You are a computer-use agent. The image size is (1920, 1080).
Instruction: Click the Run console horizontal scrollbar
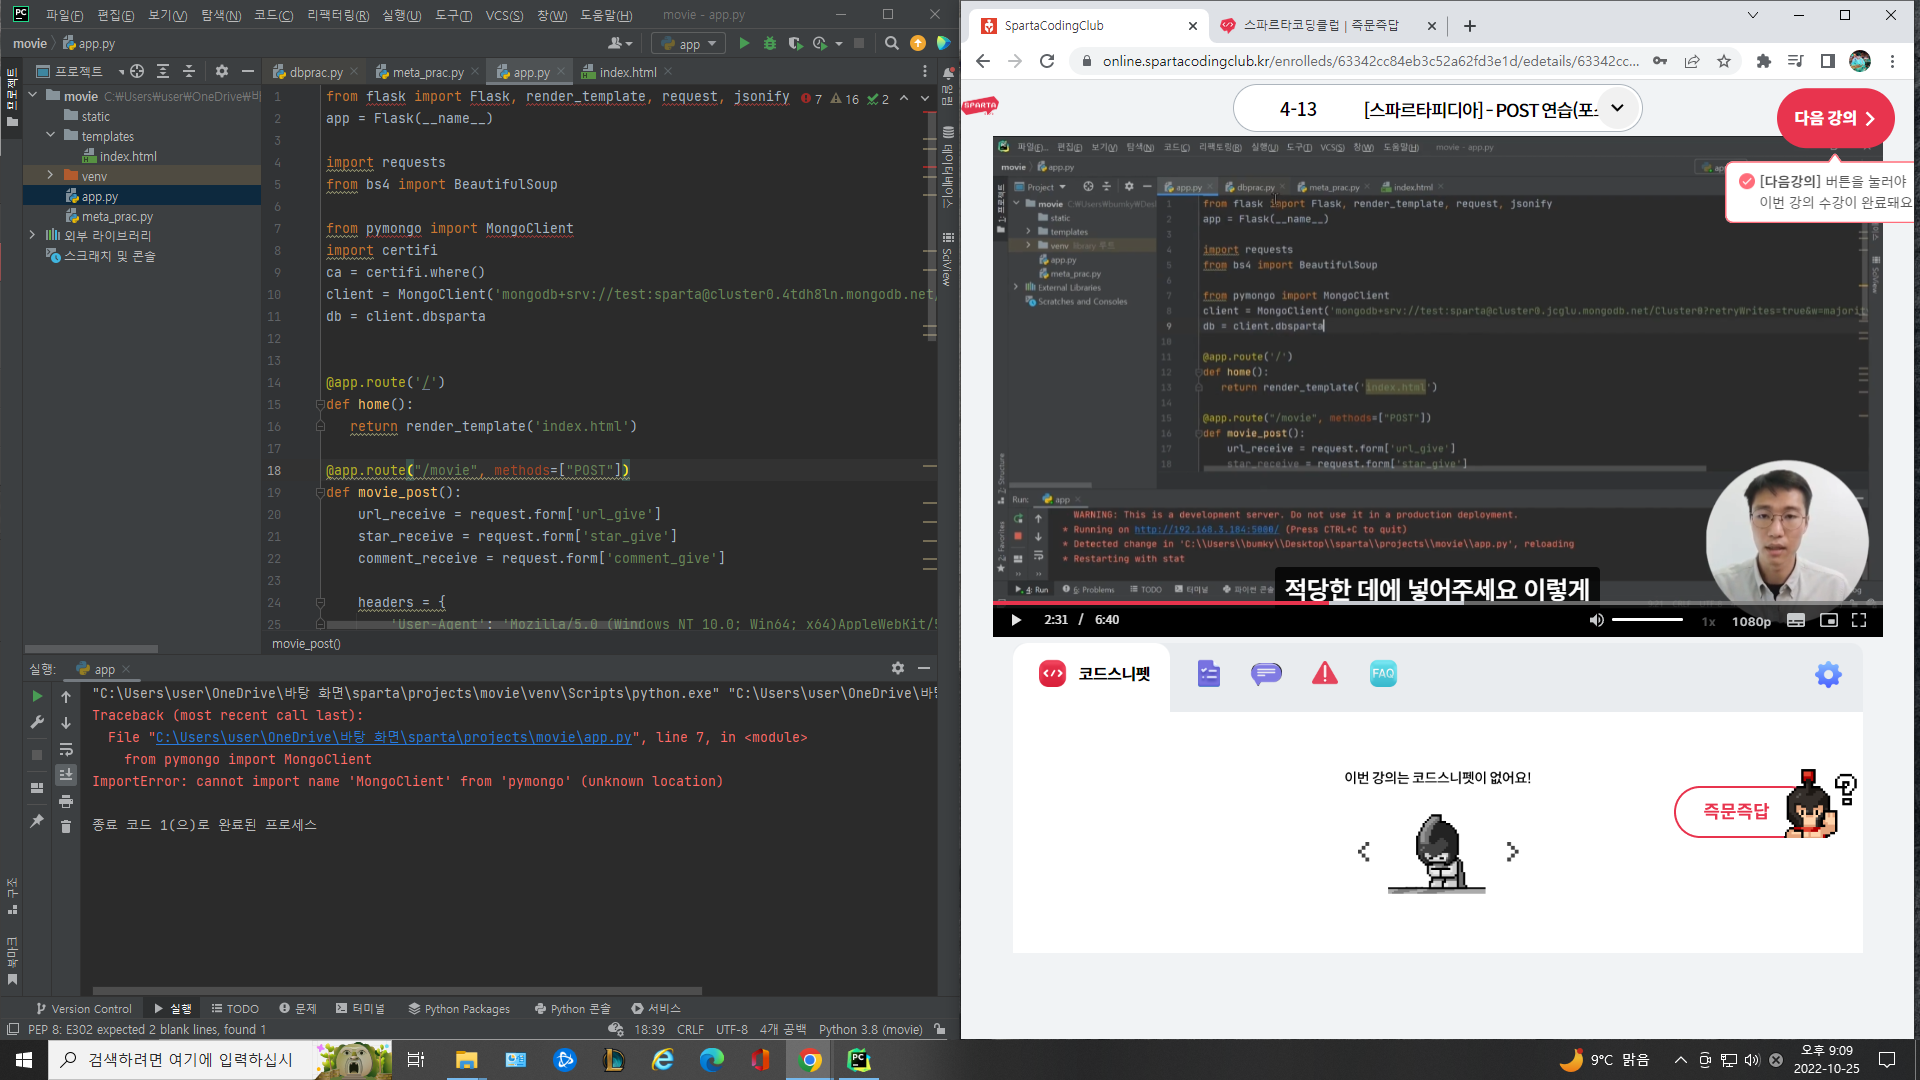point(397,991)
